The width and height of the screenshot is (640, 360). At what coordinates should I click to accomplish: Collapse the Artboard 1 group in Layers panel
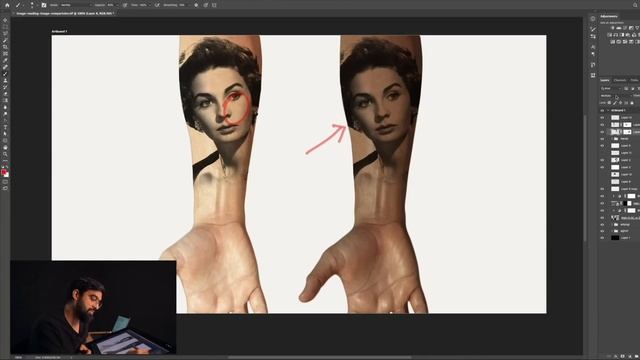click(608, 110)
